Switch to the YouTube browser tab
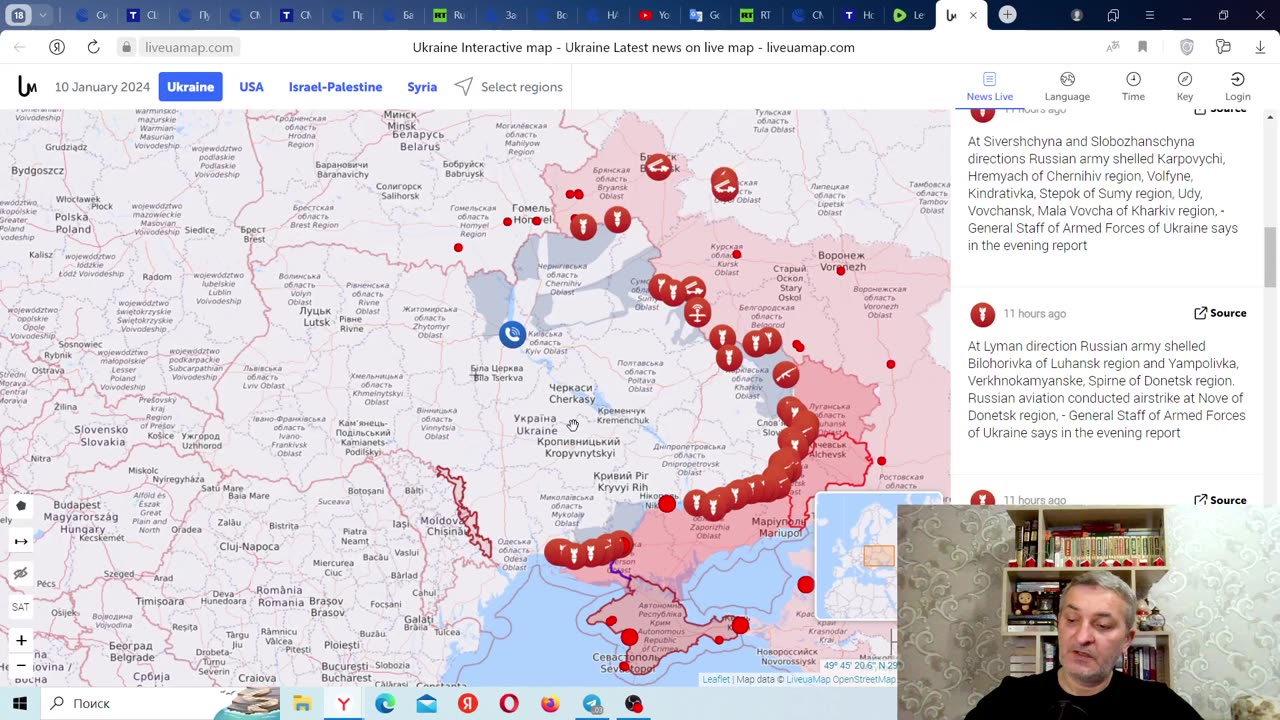This screenshot has height=720, width=1280. 654,15
